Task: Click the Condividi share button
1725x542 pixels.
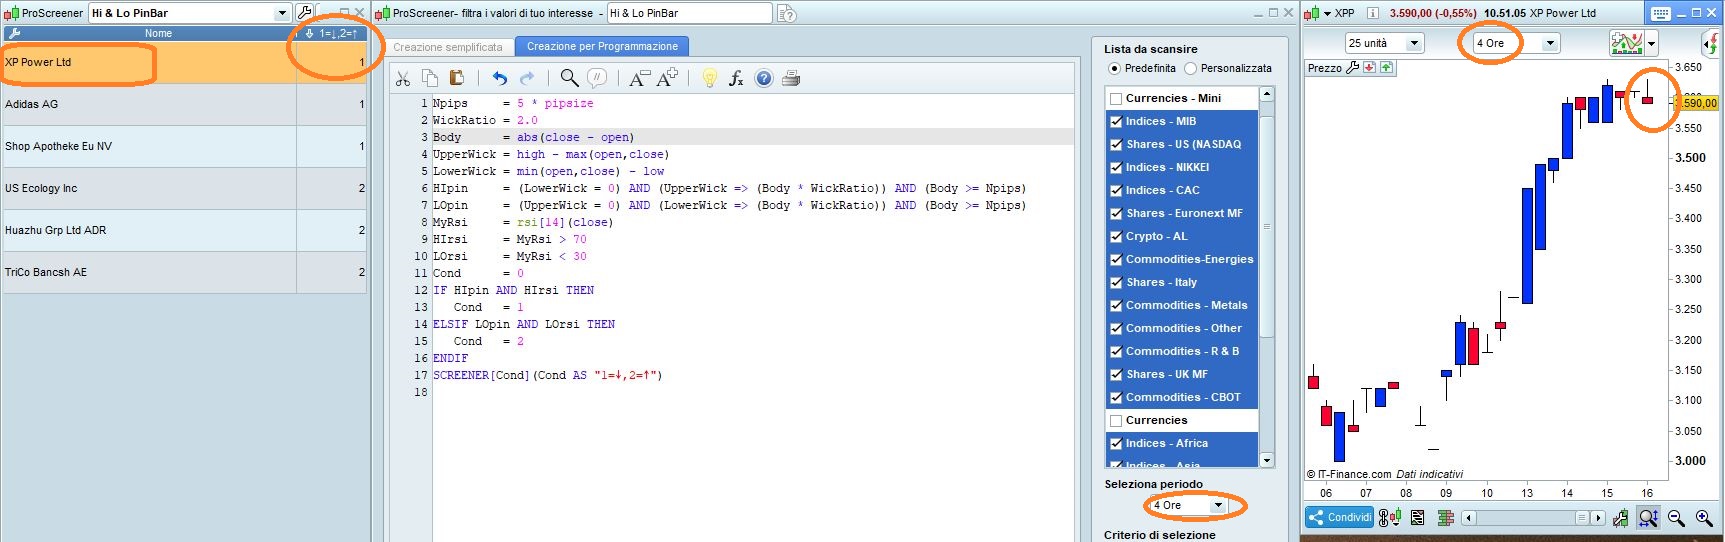Action: 1339,518
